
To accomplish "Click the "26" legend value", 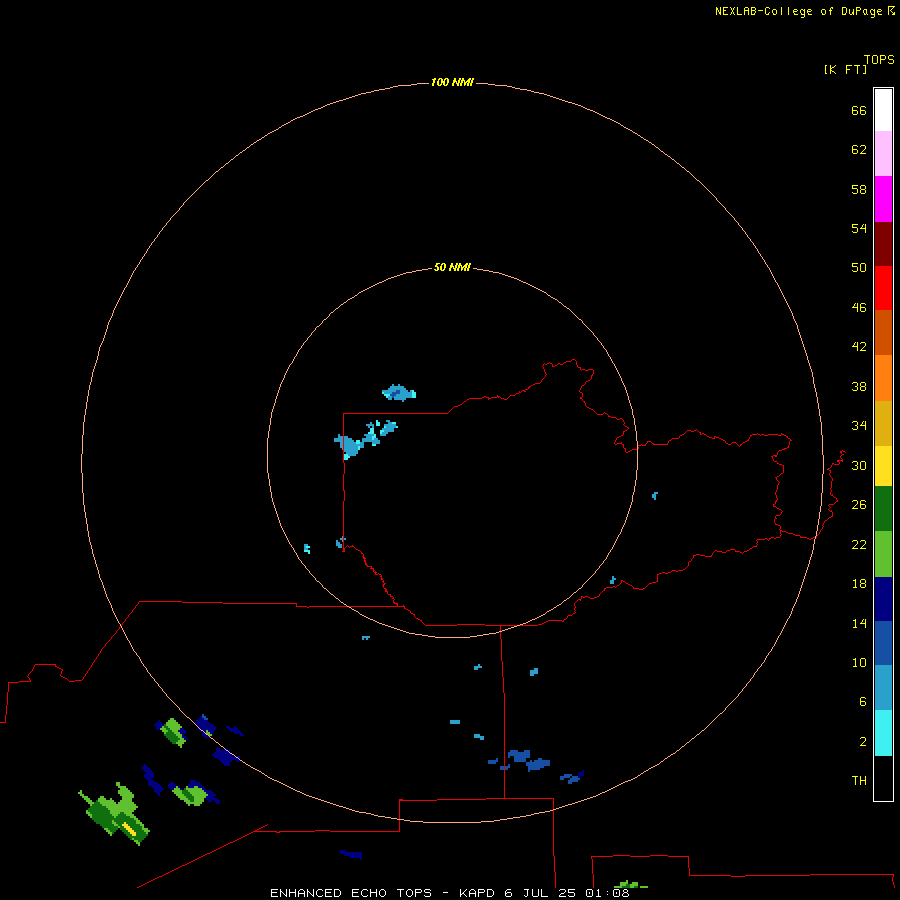I will point(859,505).
